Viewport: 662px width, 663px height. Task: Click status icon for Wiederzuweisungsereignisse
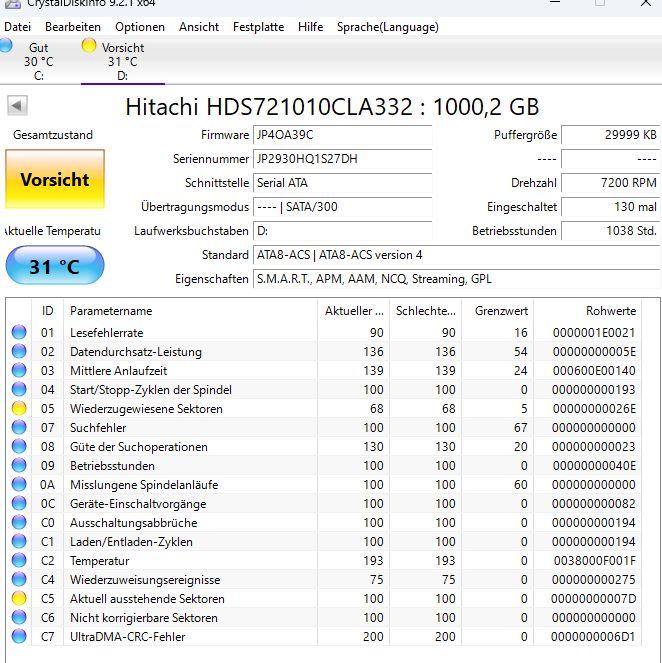19,580
